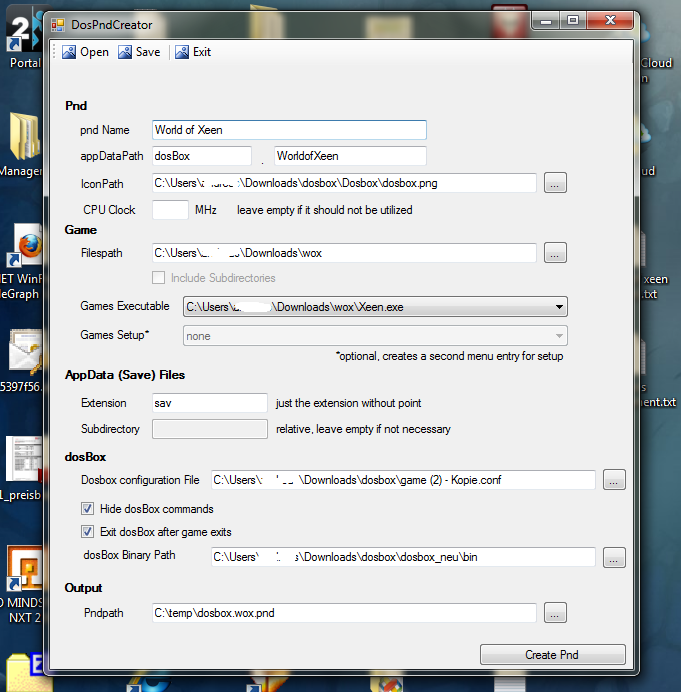681x692 pixels.
Task: Browse for the IconPath file
Action: click(x=556, y=183)
